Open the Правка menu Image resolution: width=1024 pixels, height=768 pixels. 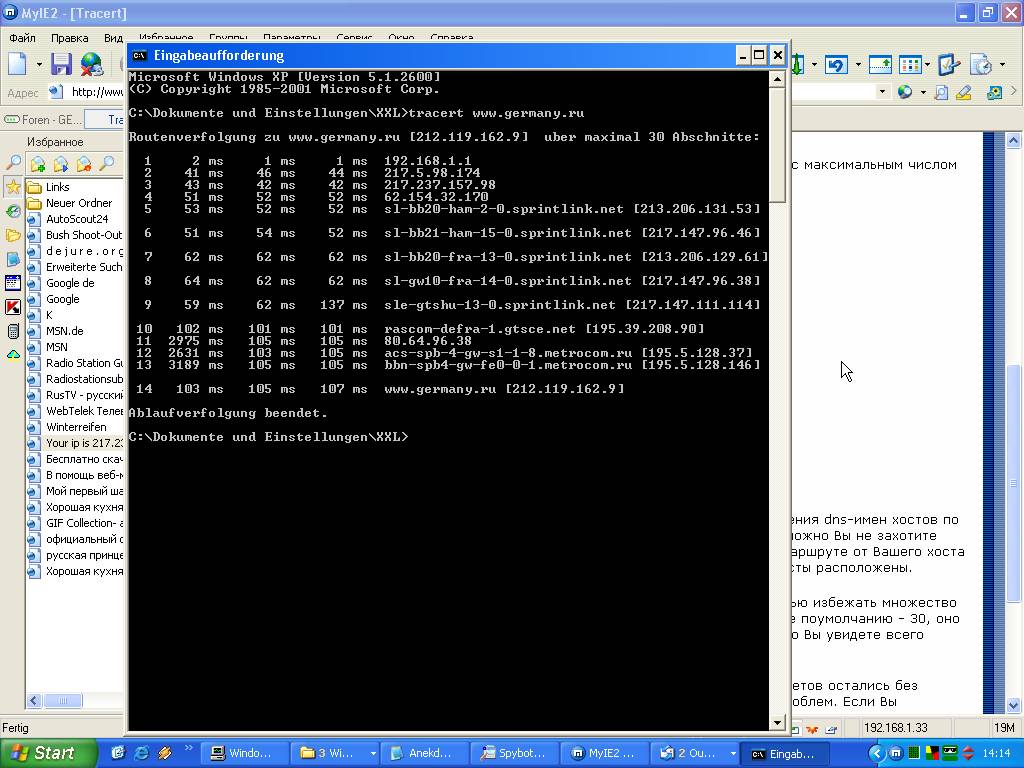[x=69, y=38]
